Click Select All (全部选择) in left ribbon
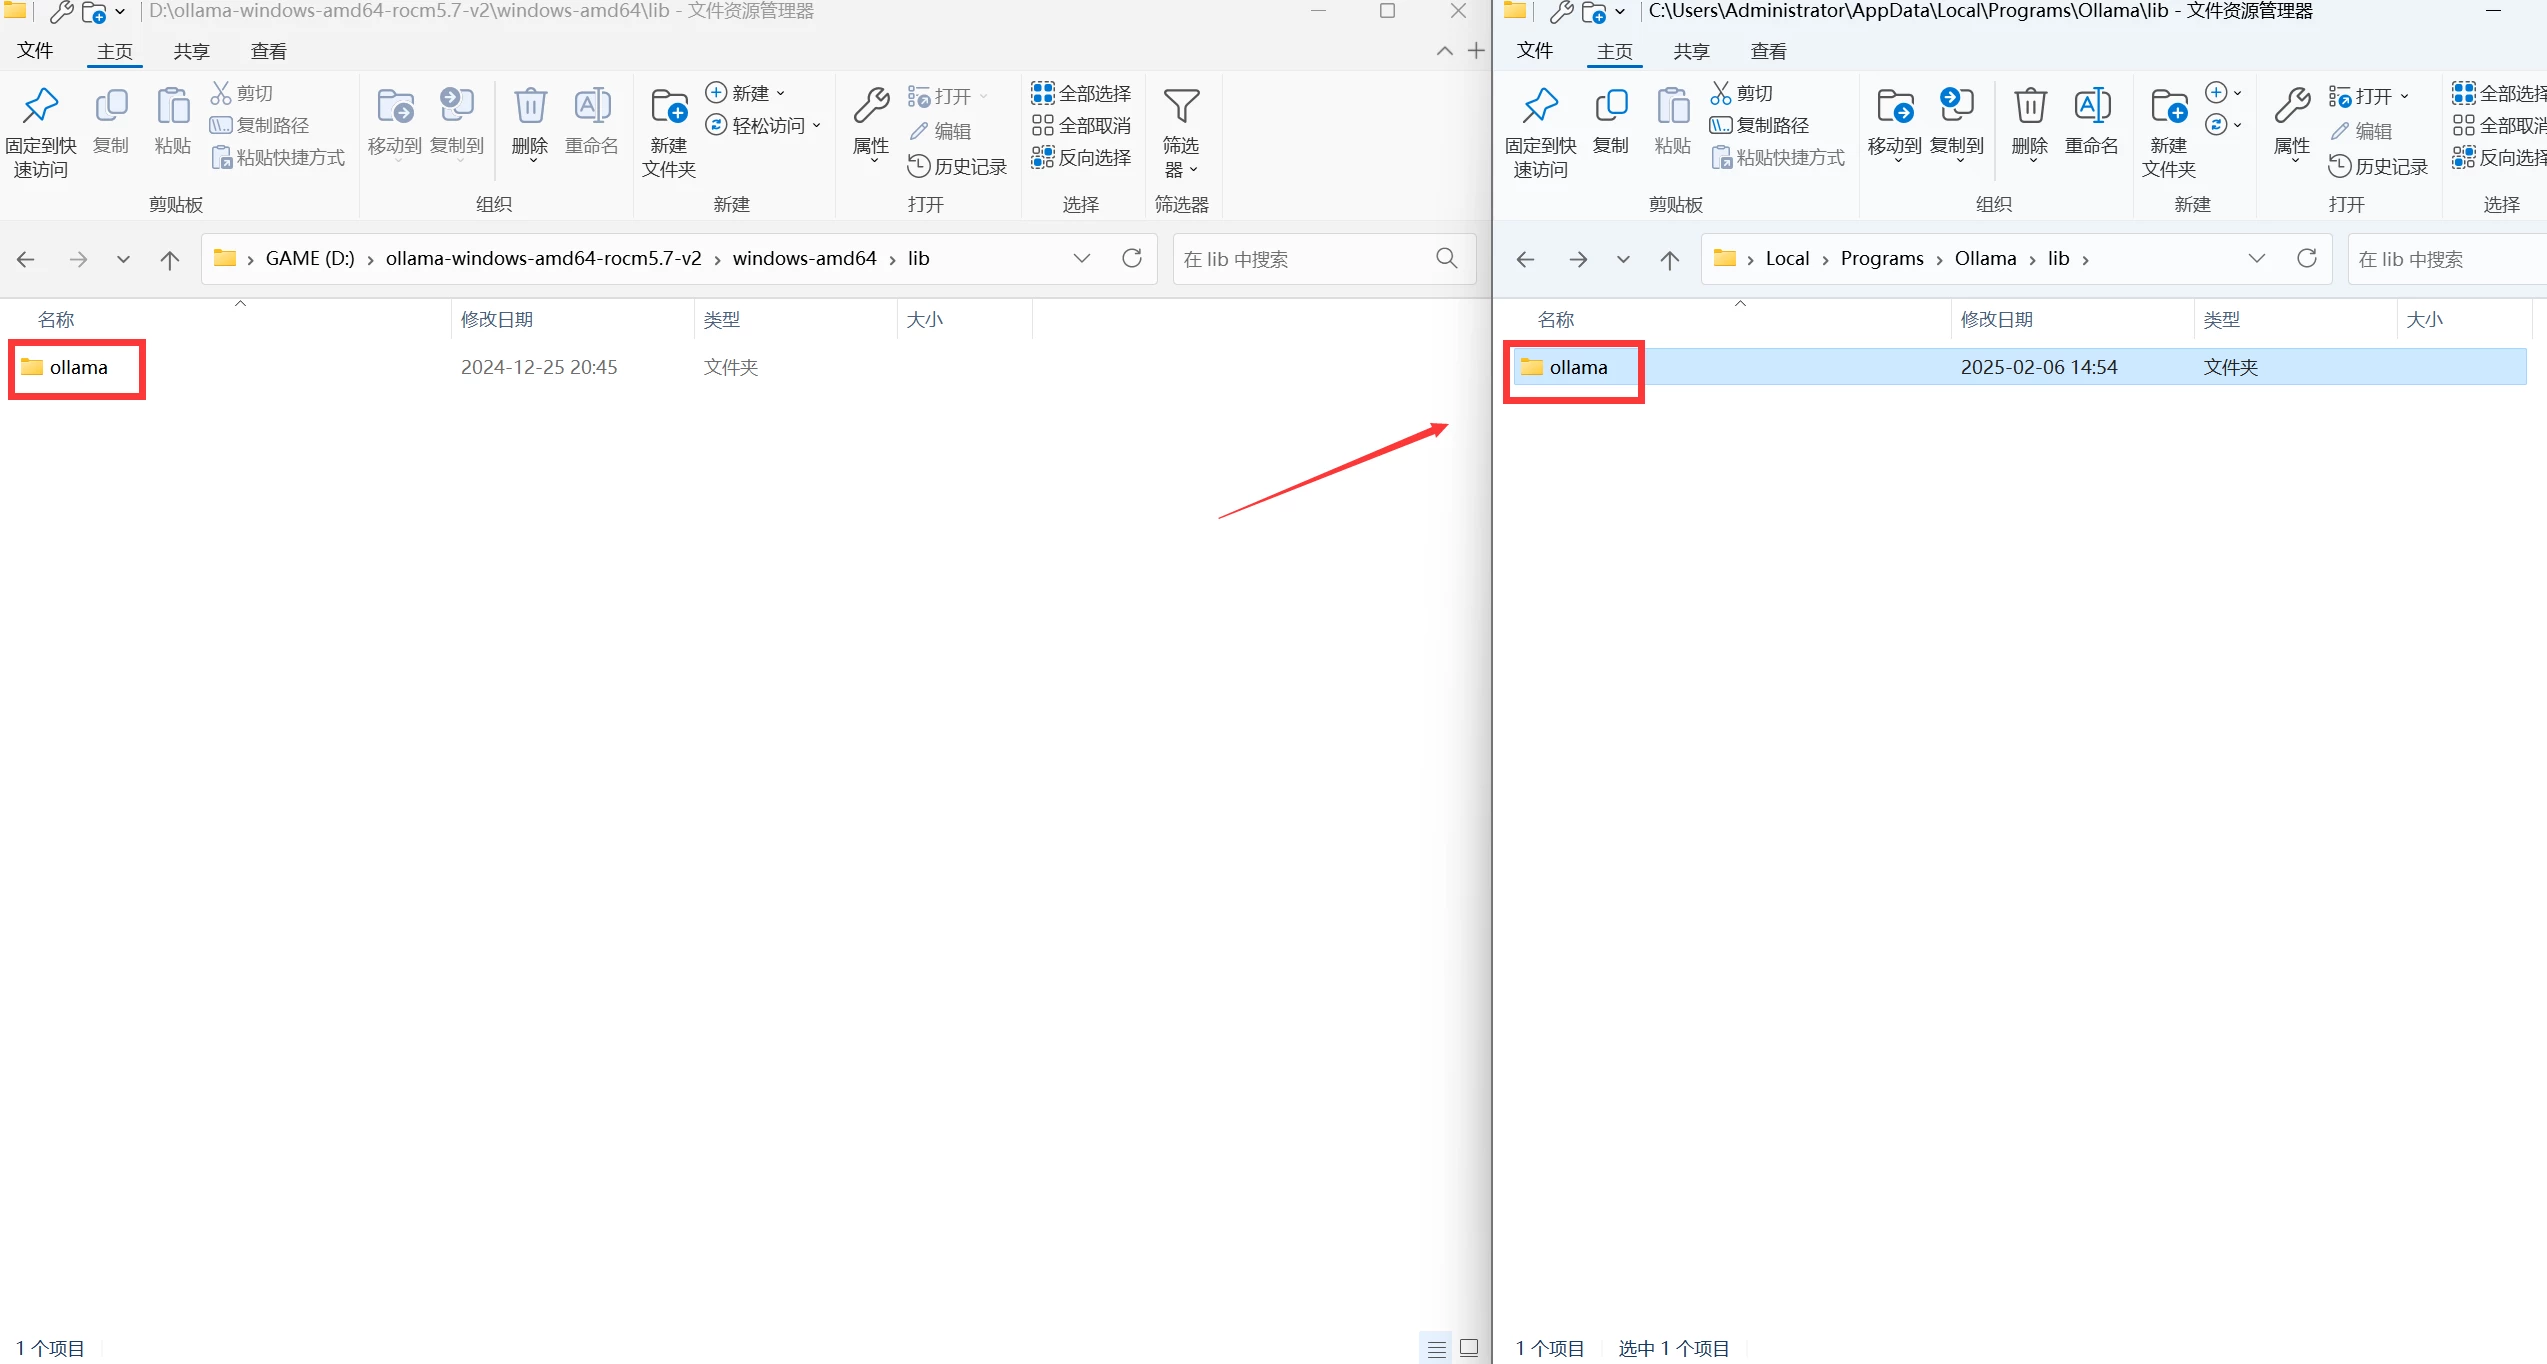The height and width of the screenshot is (1364, 2547). pyautogui.click(x=1081, y=93)
